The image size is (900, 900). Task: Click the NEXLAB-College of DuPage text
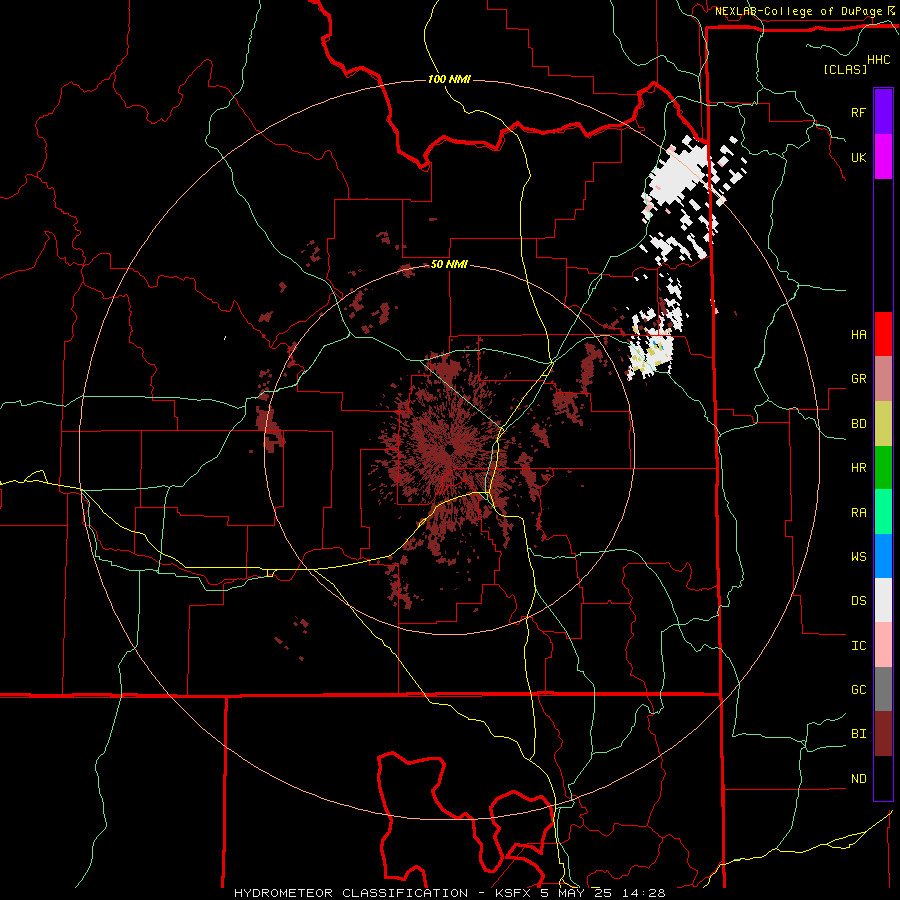(799, 11)
